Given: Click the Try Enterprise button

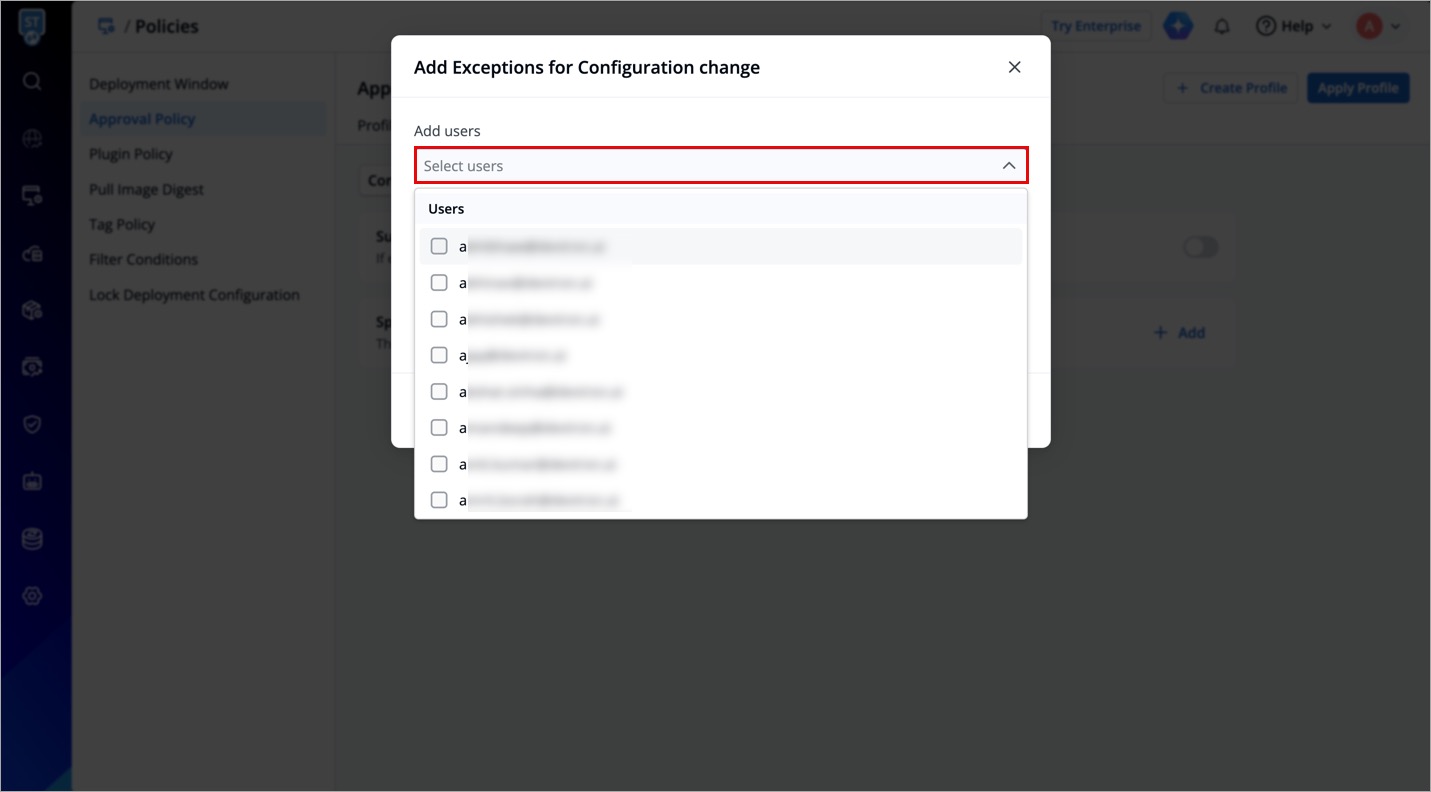Looking at the screenshot, I should pos(1096,27).
